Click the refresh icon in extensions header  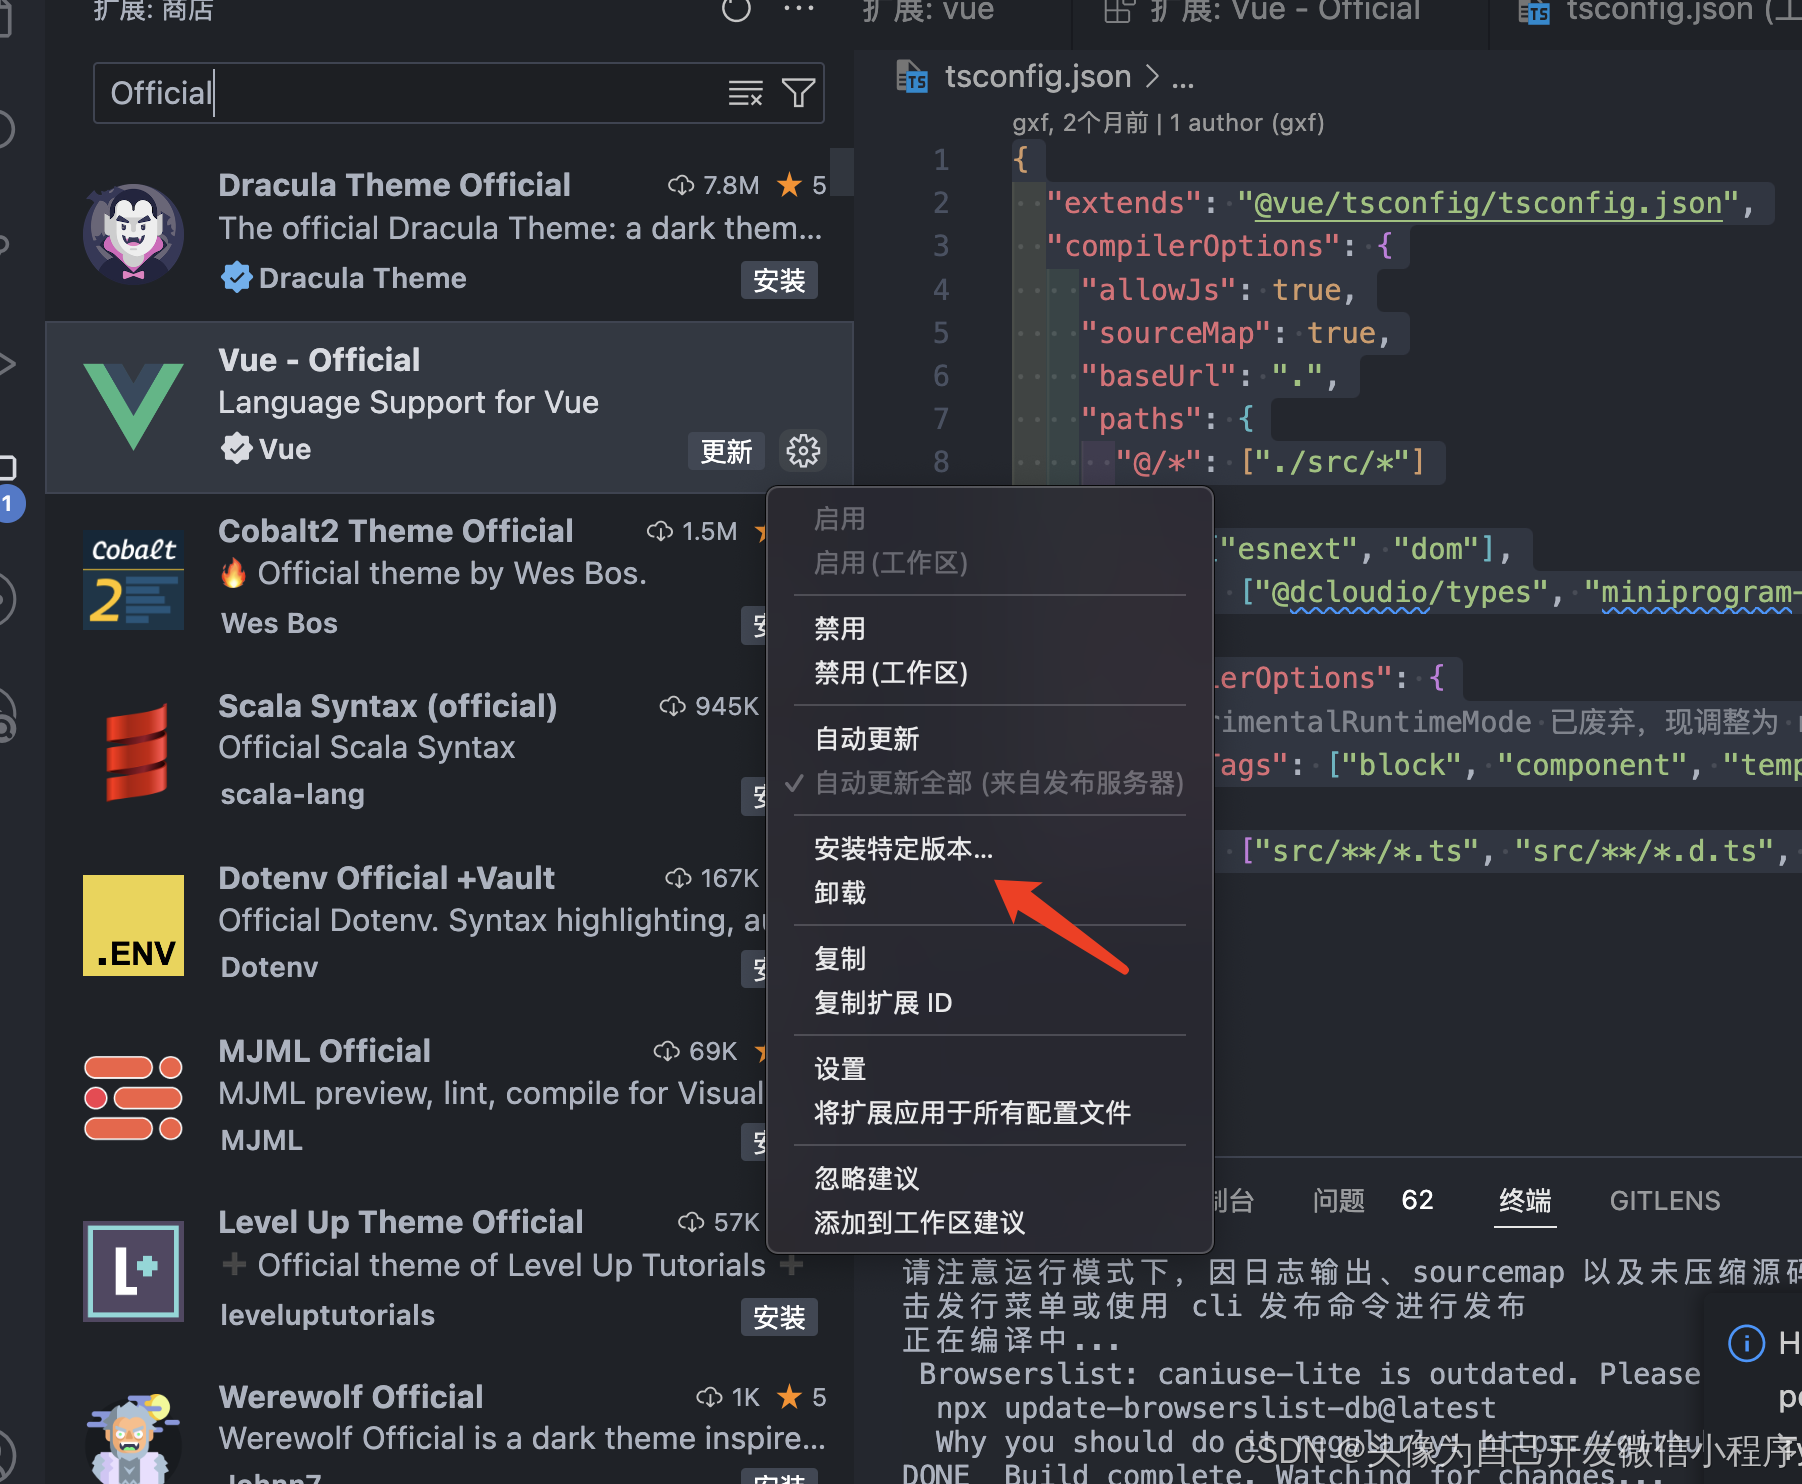coord(736,11)
